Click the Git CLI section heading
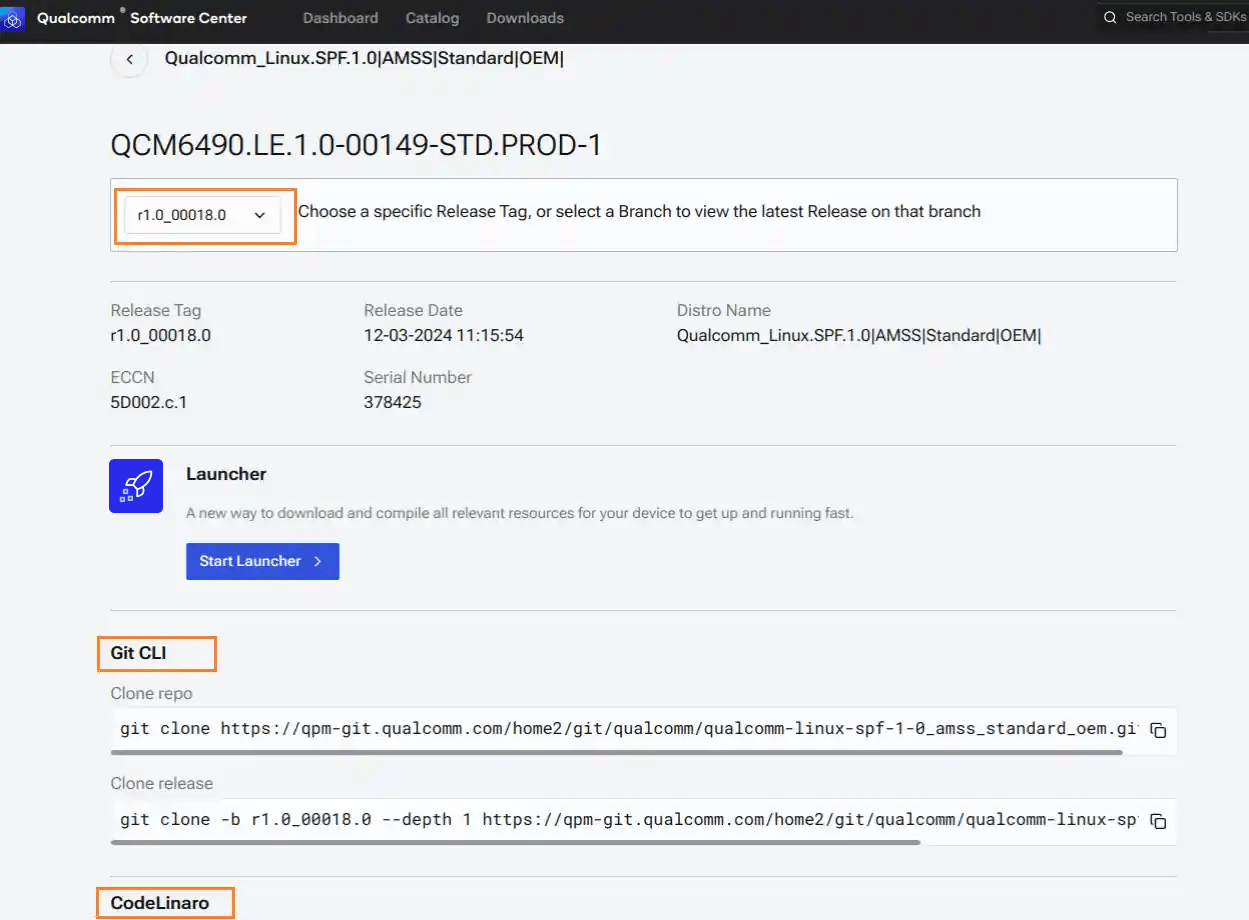1249x920 pixels. (x=138, y=653)
